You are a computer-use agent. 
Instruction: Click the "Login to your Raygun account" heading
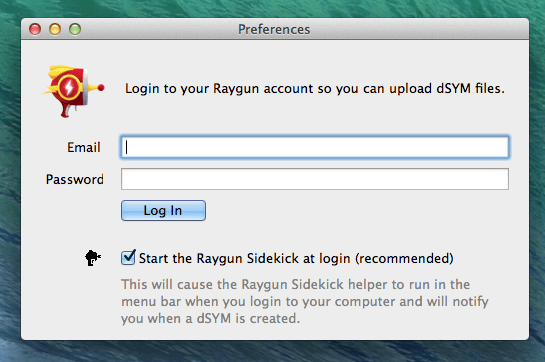tap(315, 89)
